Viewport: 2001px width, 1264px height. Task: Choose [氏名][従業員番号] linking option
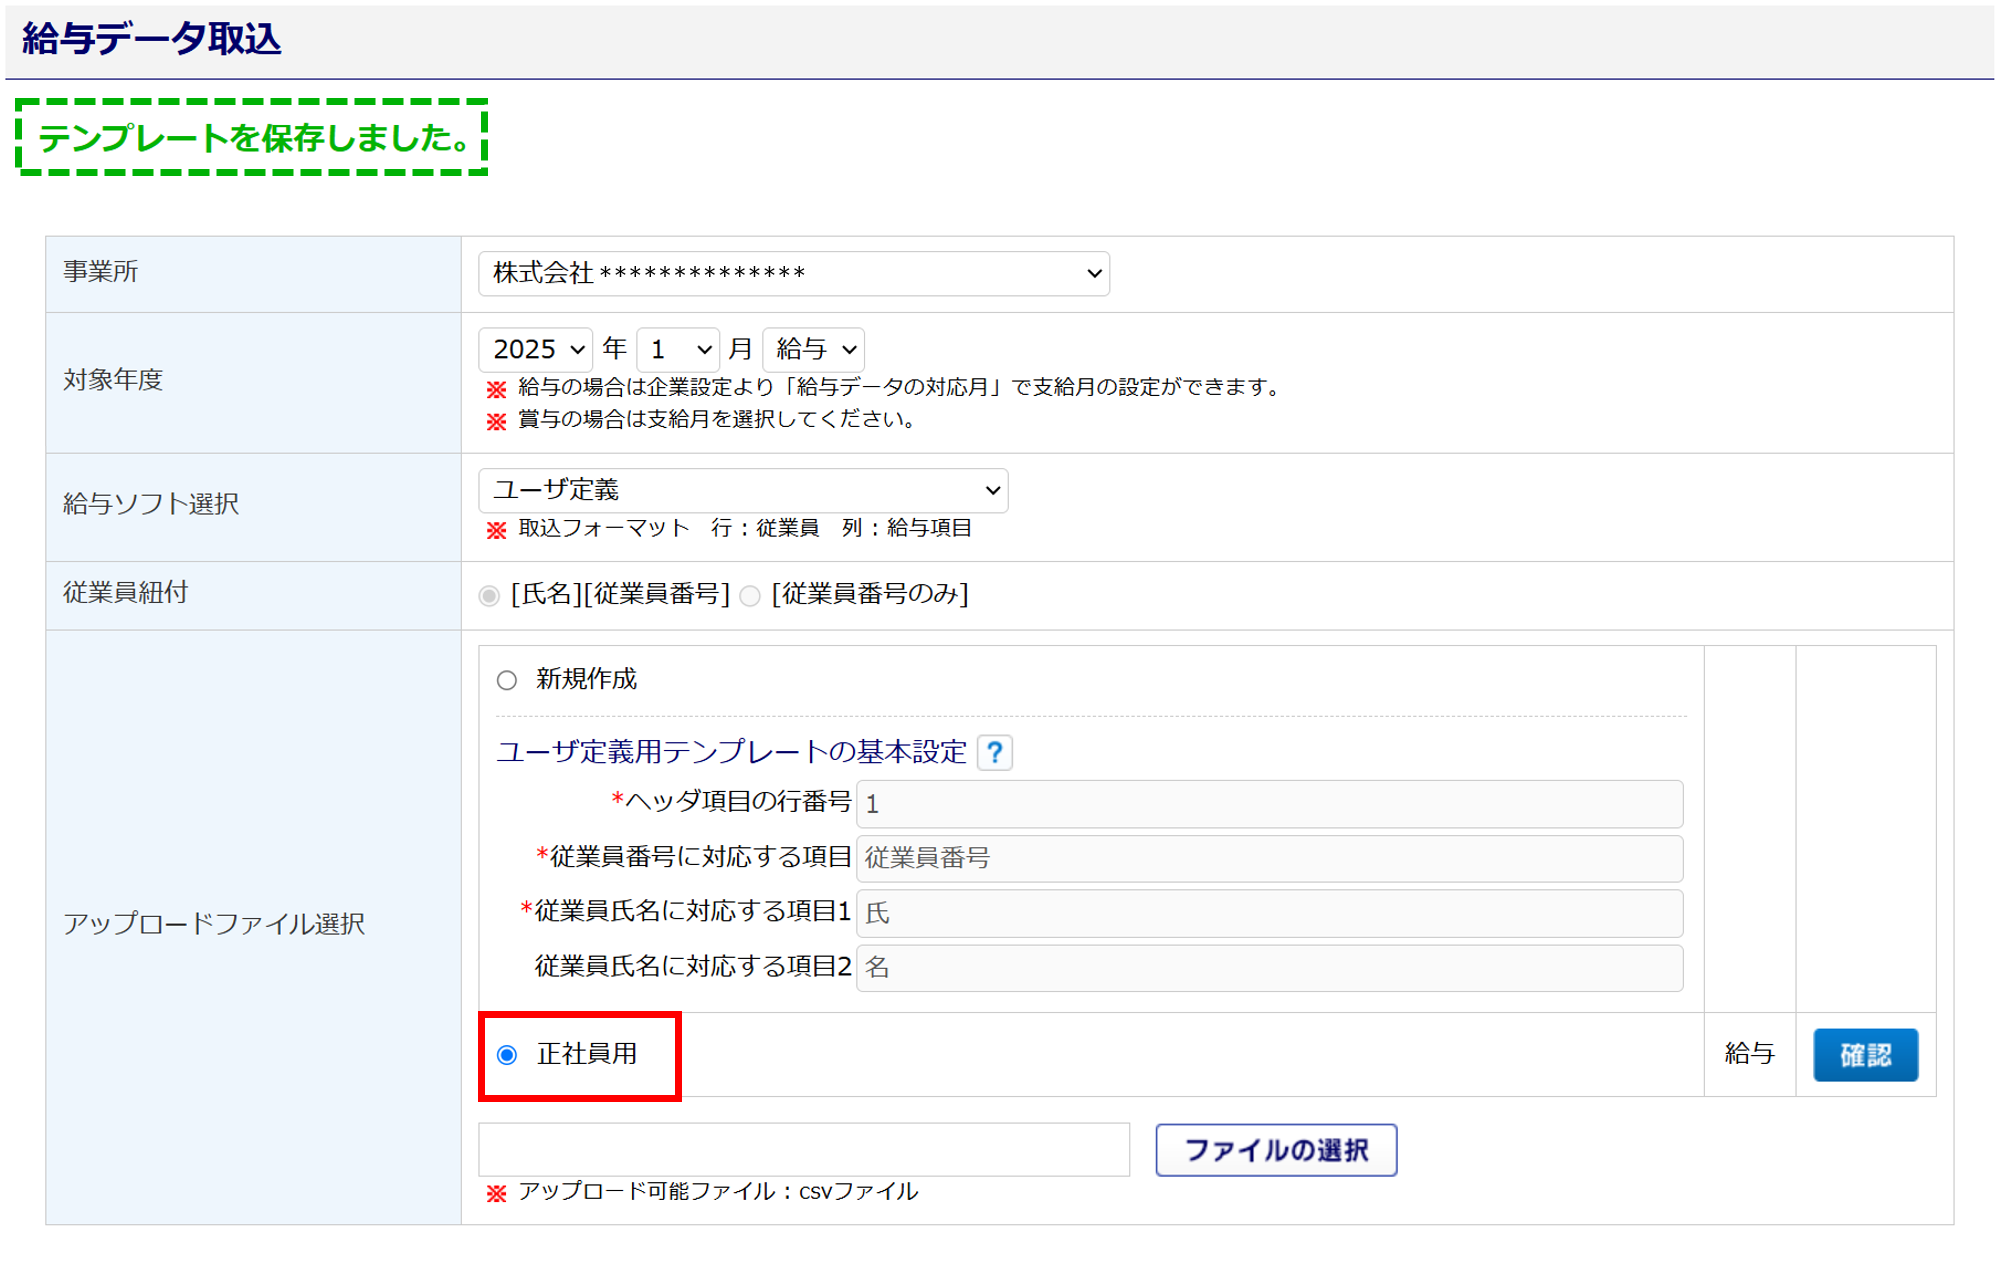pyautogui.click(x=489, y=596)
